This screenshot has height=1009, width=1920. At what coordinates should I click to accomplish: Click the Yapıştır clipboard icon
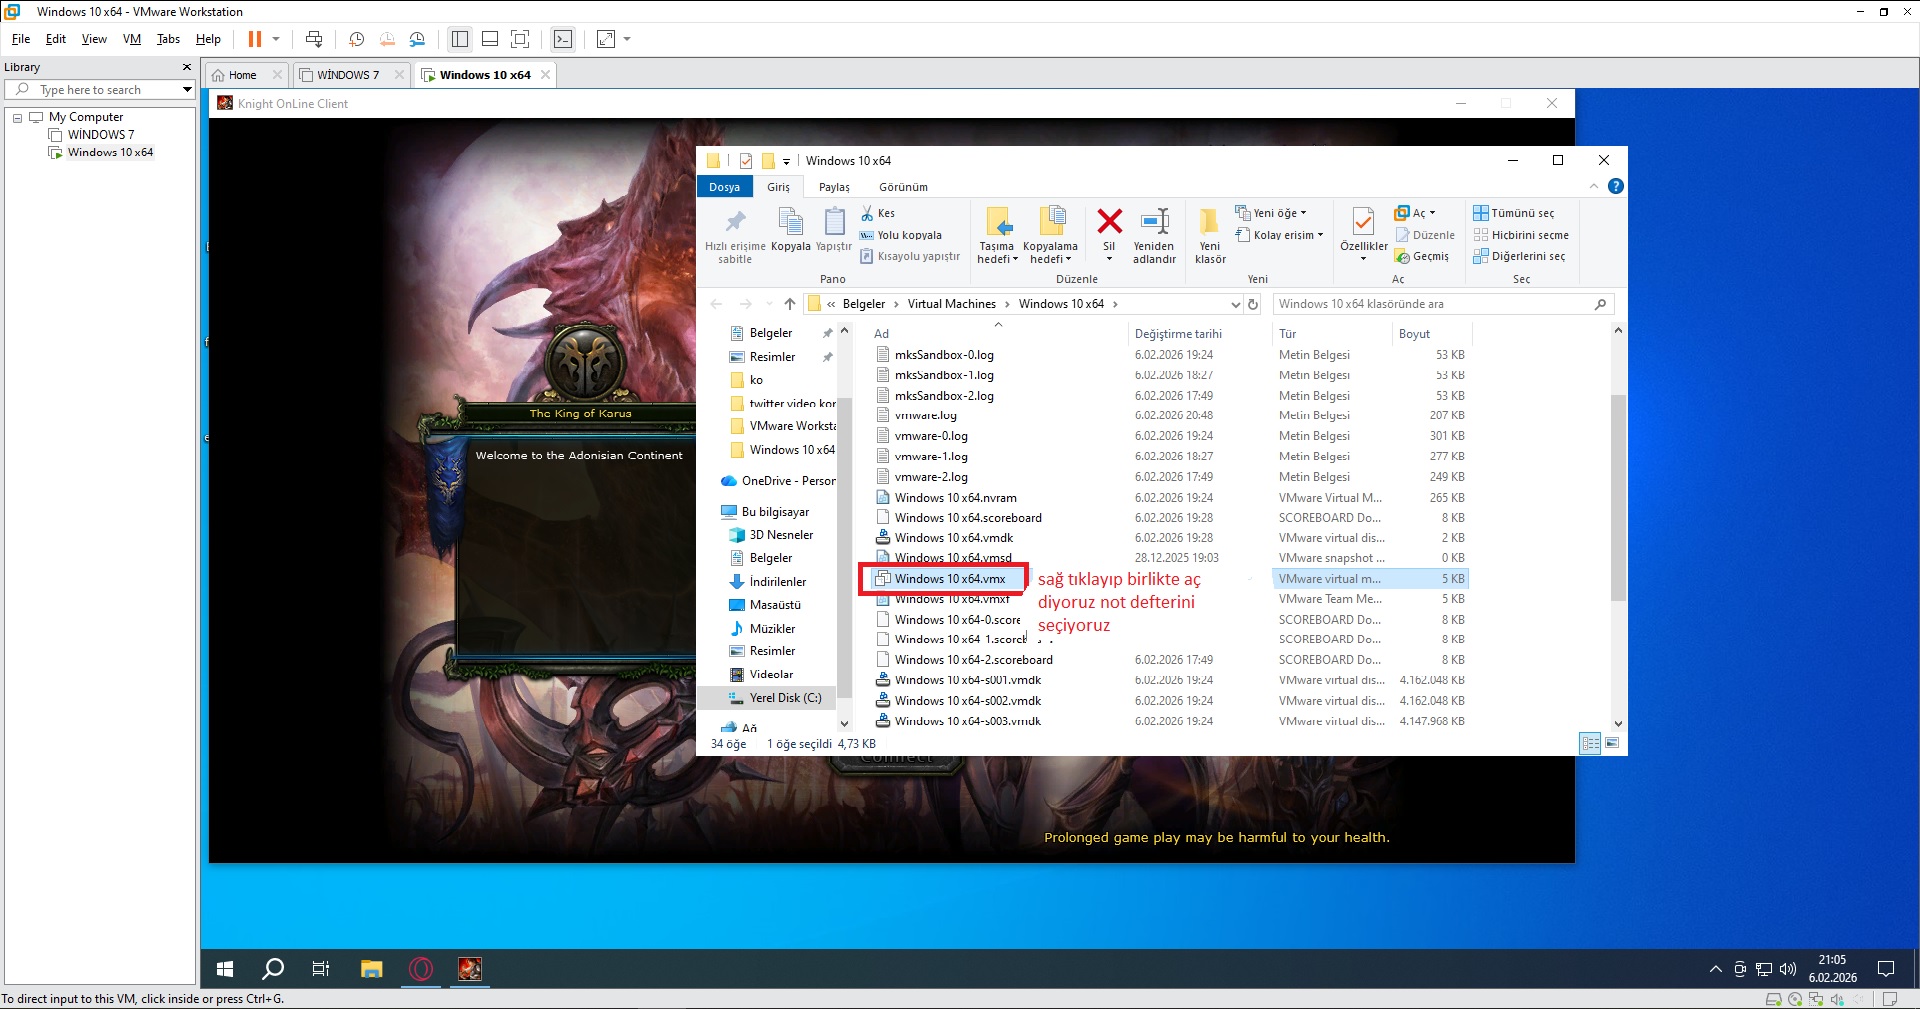(x=834, y=221)
